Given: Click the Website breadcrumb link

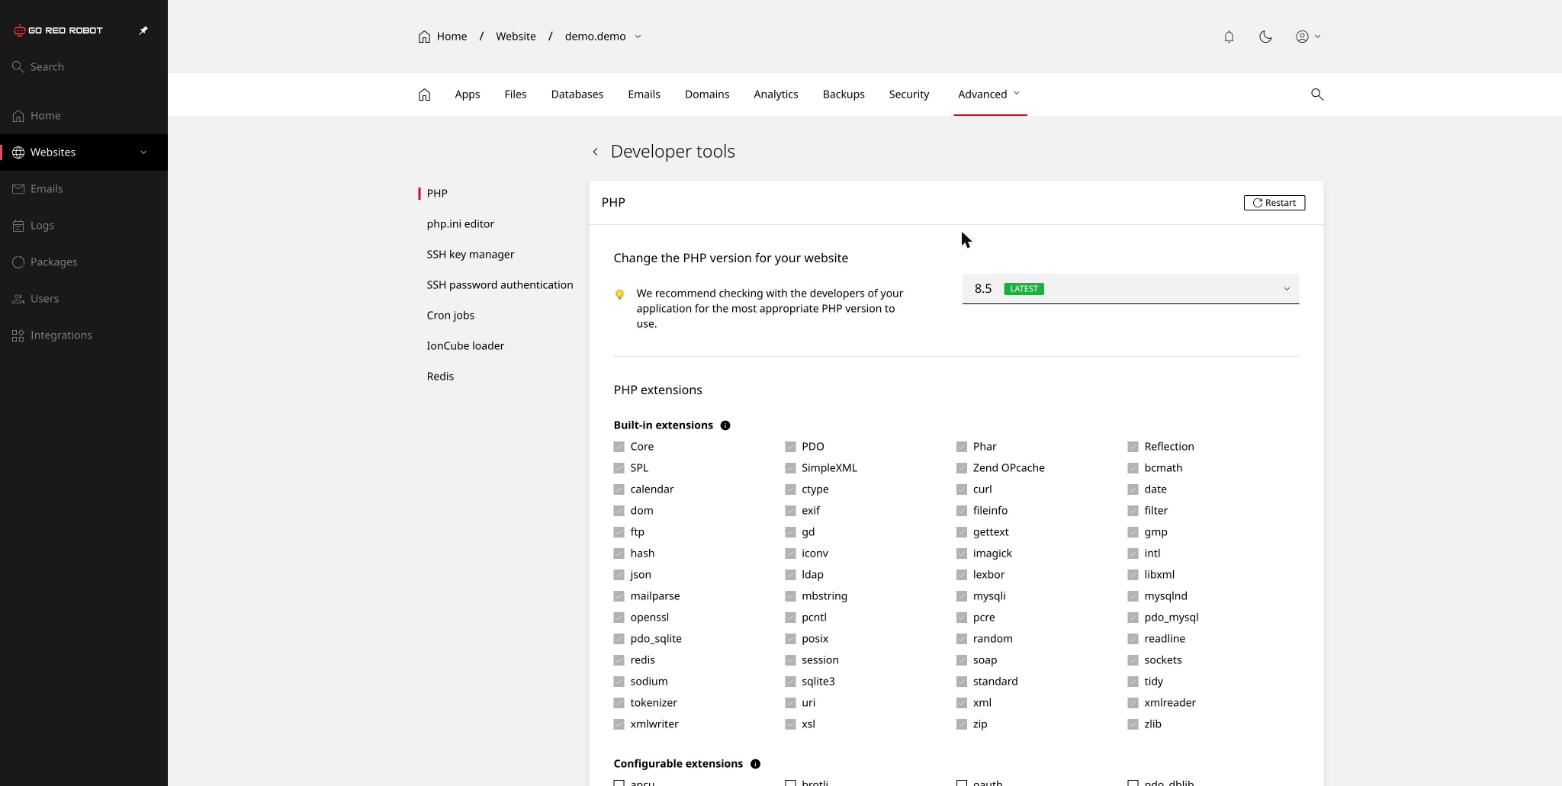Looking at the screenshot, I should [516, 36].
